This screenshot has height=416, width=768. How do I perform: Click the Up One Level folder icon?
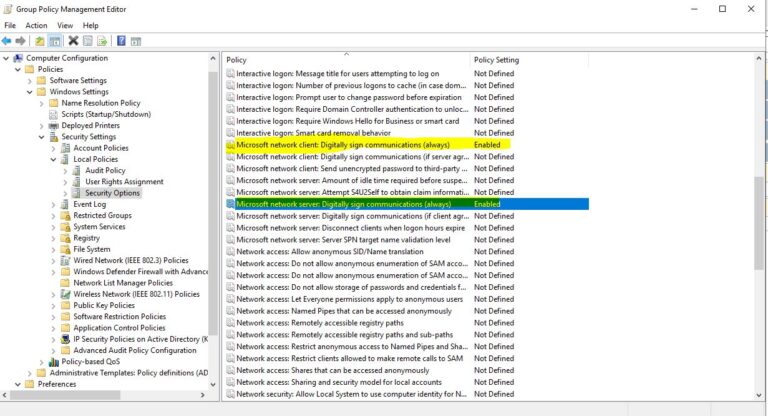39,41
